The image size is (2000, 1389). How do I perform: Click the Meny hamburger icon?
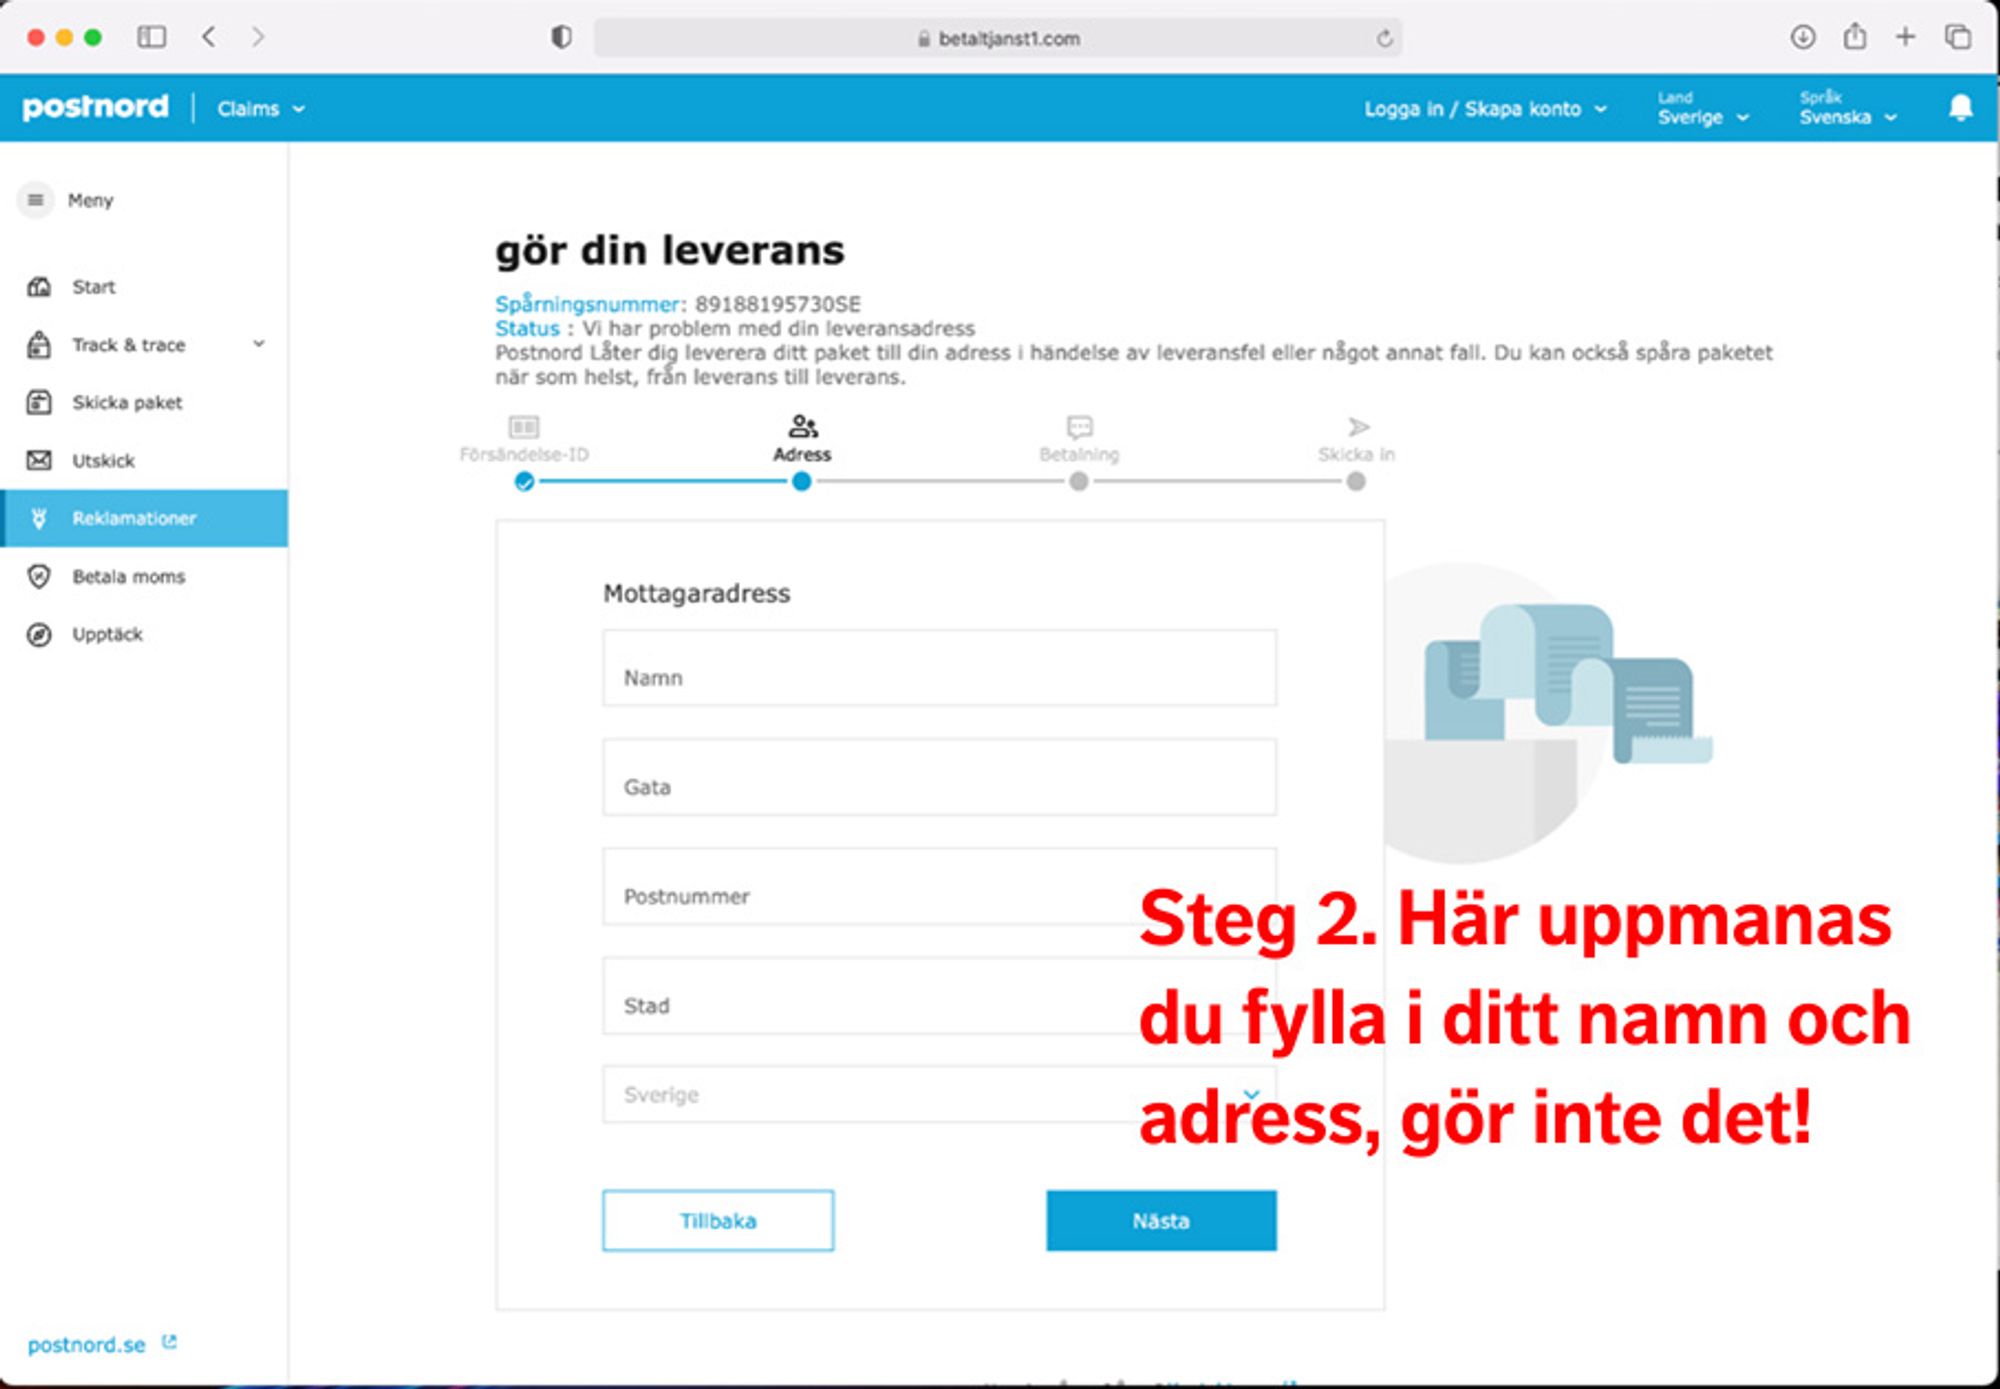[36, 200]
